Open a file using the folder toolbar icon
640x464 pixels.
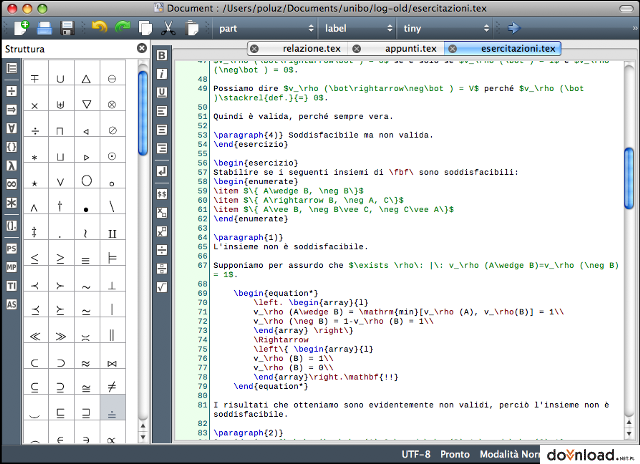(44, 28)
